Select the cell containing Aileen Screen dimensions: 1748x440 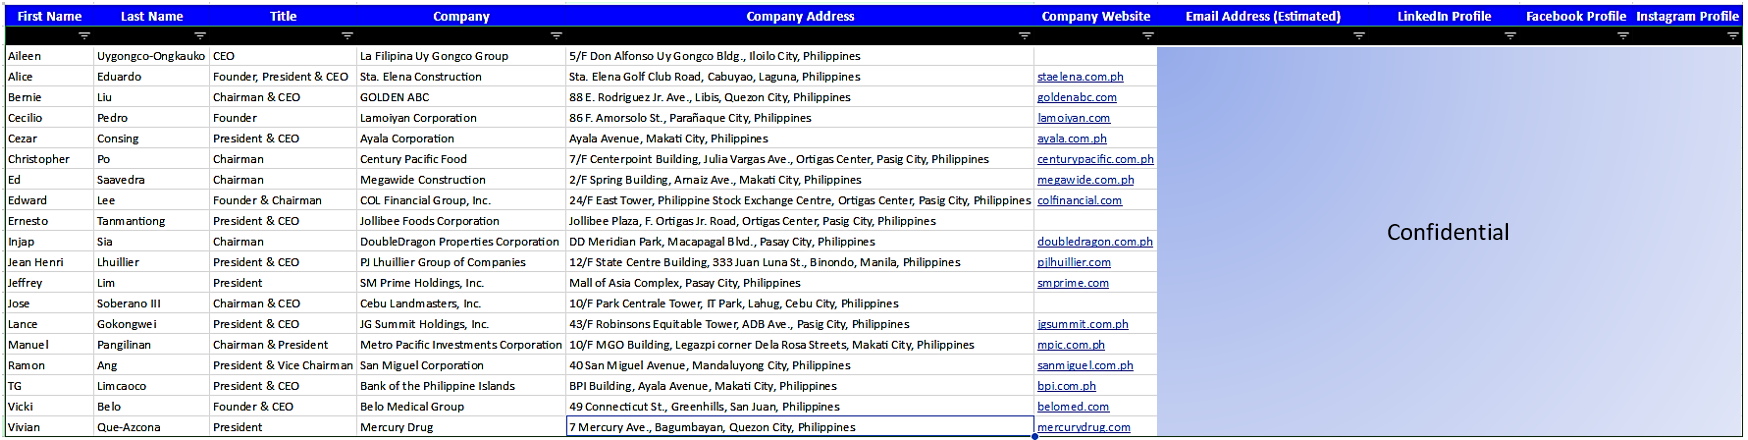[50, 57]
